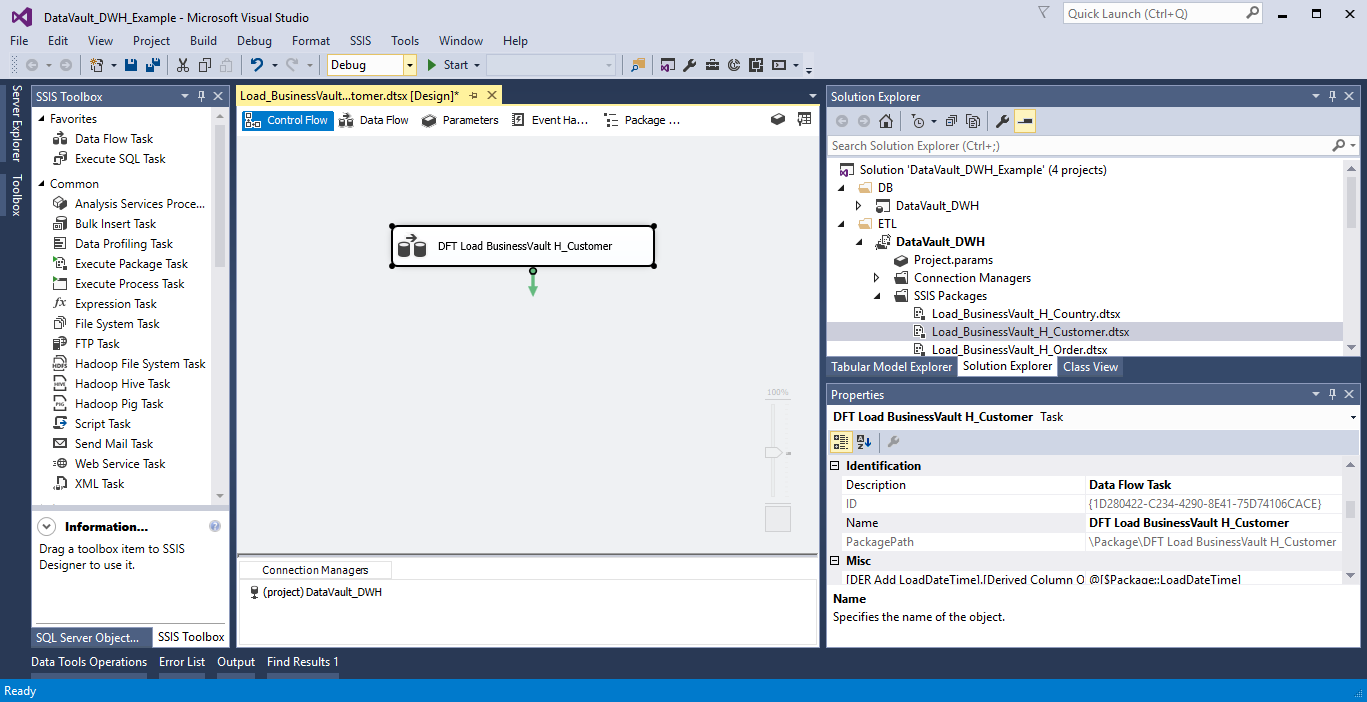
Task: Open the SSIS menu
Action: click(360, 41)
